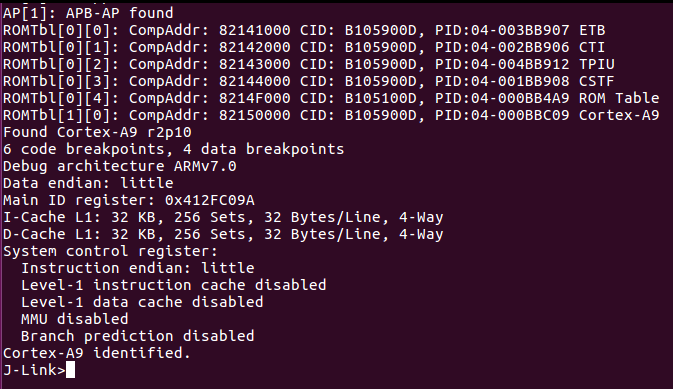Viewport: 673px width, 389px height.
Task: Click 'Cortex-A9 identified.' line
Action: pyautogui.click(x=97, y=353)
